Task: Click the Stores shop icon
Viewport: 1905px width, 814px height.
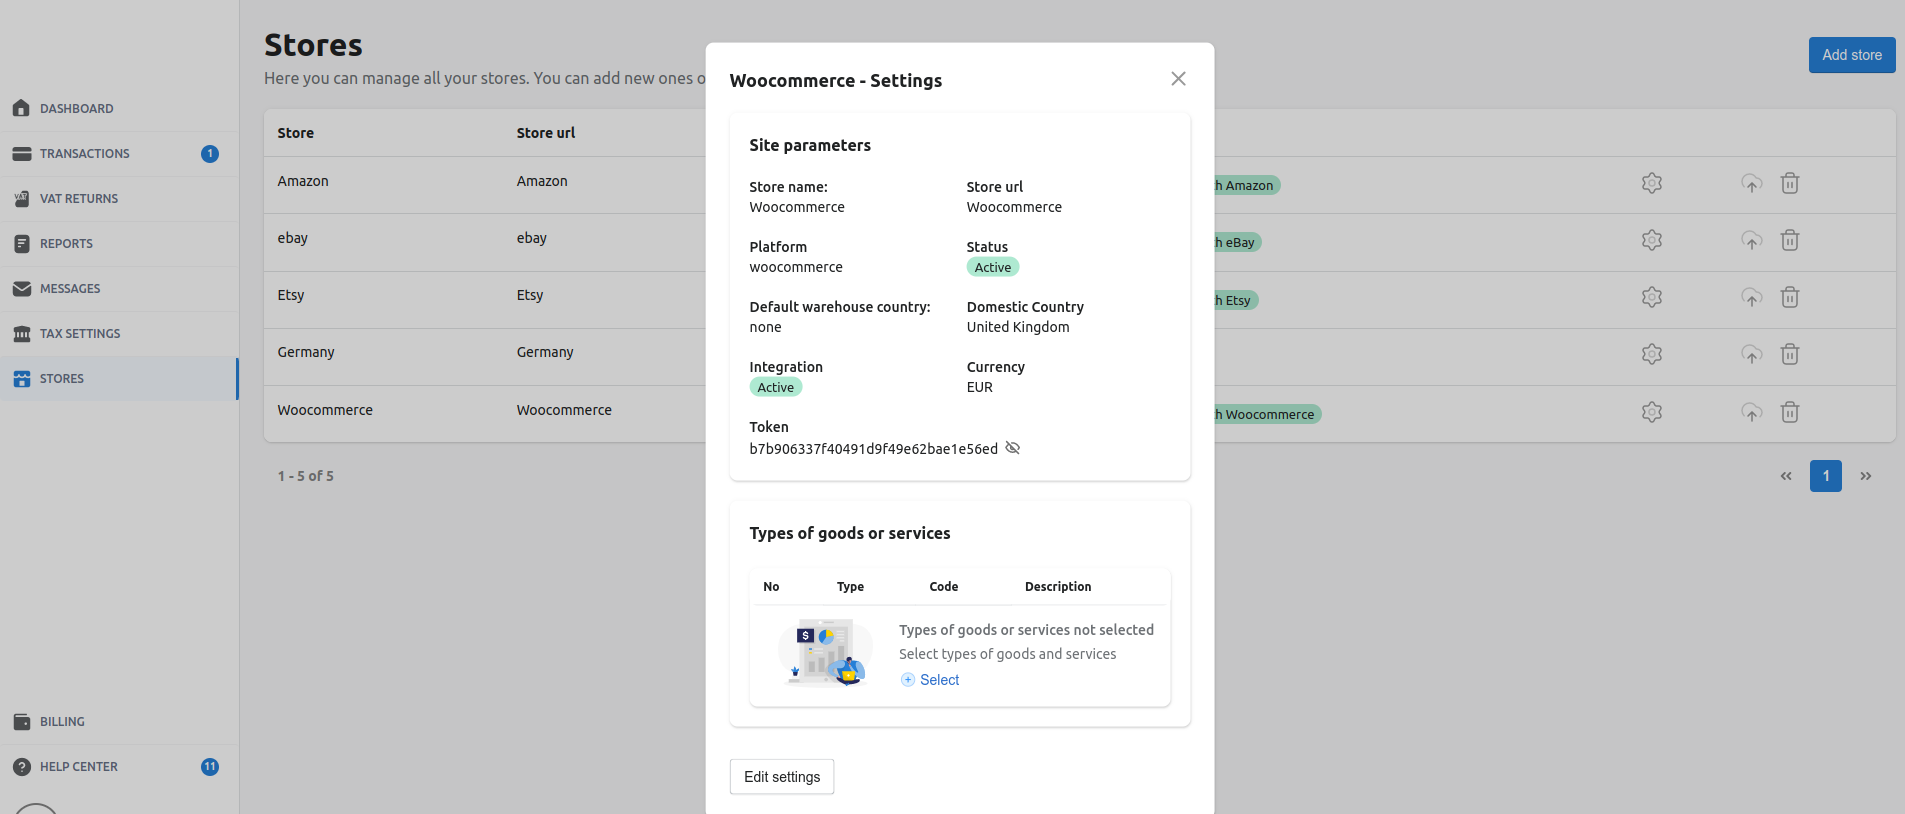Action: 21,378
